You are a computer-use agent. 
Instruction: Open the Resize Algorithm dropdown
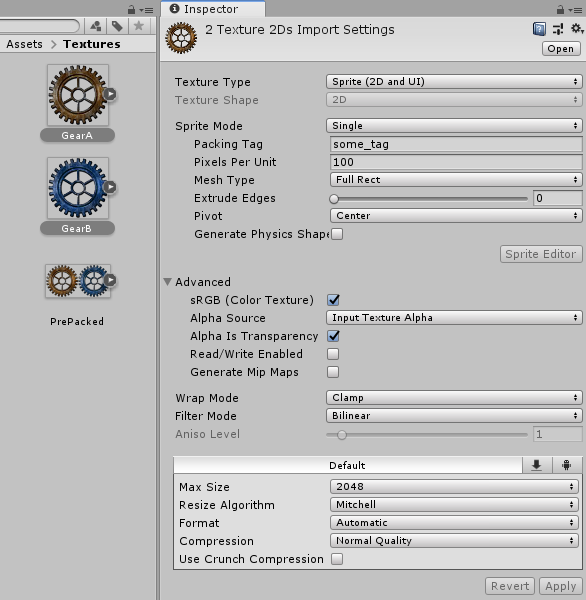[x=454, y=504]
